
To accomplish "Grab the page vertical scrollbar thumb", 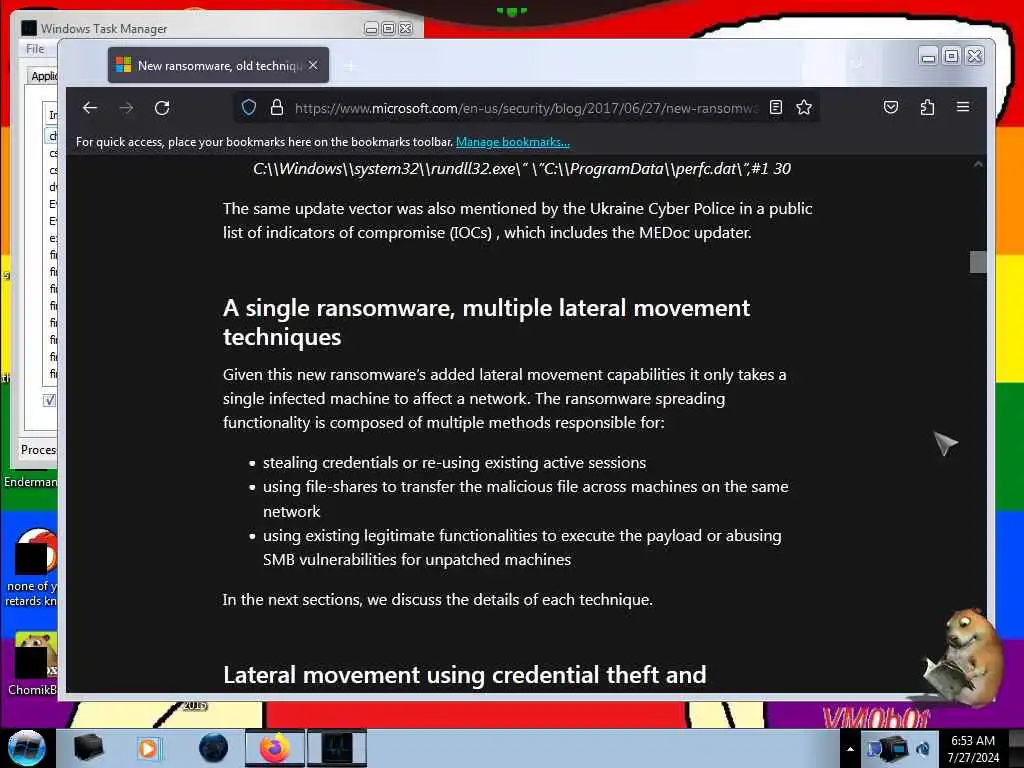I will point(978,262).
